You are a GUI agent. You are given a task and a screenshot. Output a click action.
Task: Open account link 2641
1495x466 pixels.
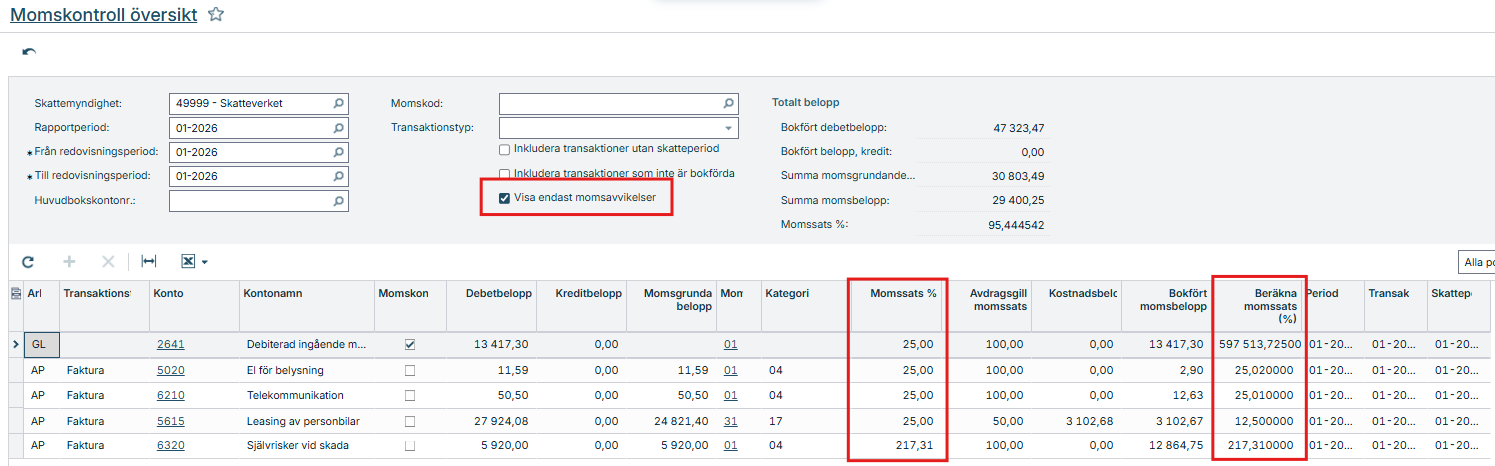tap(170, 344)
